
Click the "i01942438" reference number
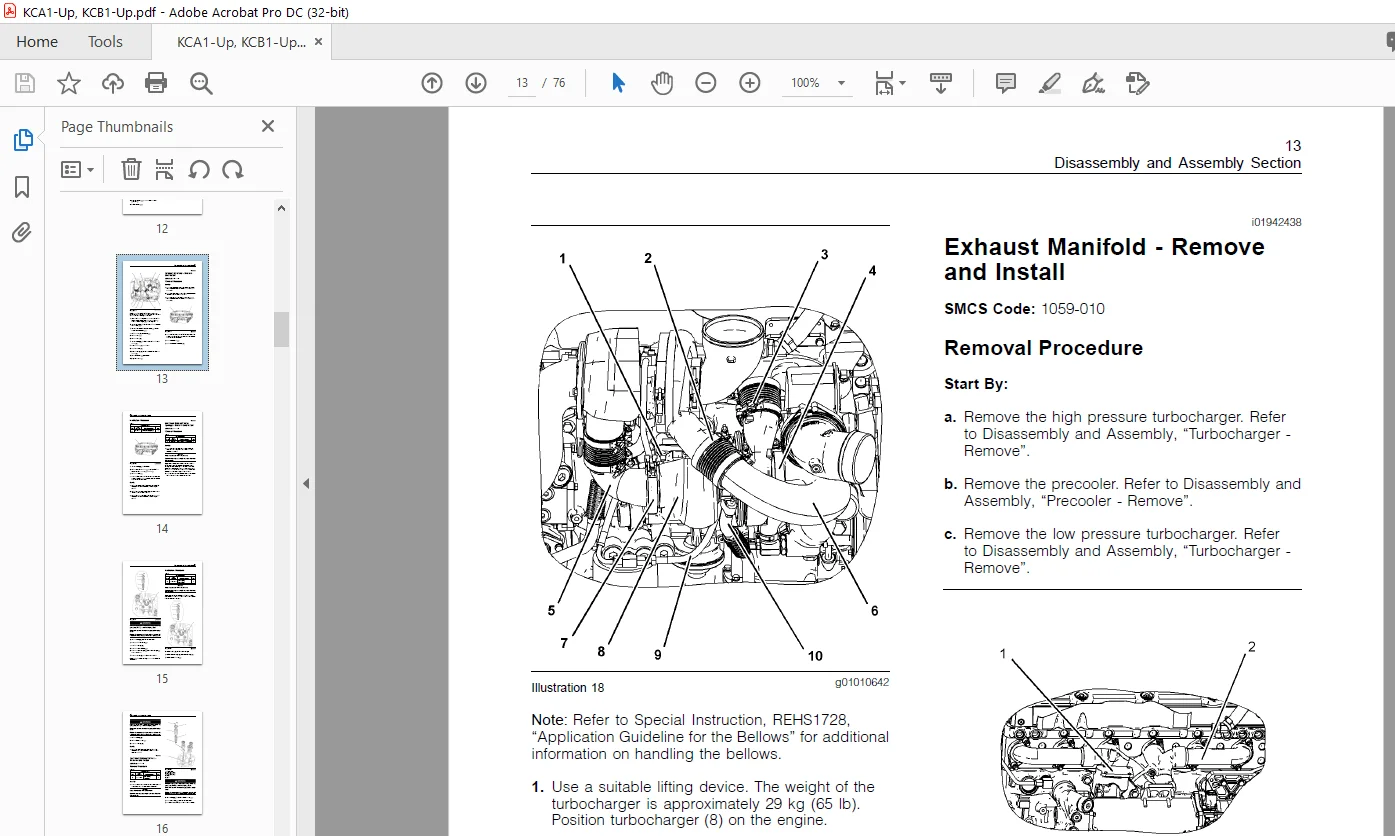click(1276, 222)
